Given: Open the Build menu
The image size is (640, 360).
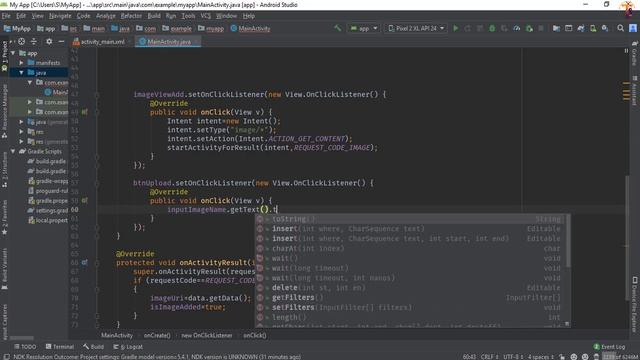Looking at the screenshot, I should tap(154, 16).
